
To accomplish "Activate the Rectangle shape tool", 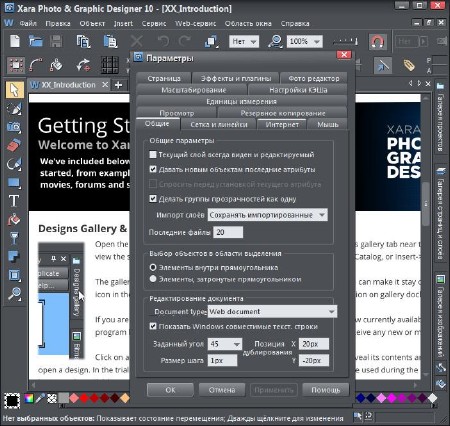I will click(14, 183).
